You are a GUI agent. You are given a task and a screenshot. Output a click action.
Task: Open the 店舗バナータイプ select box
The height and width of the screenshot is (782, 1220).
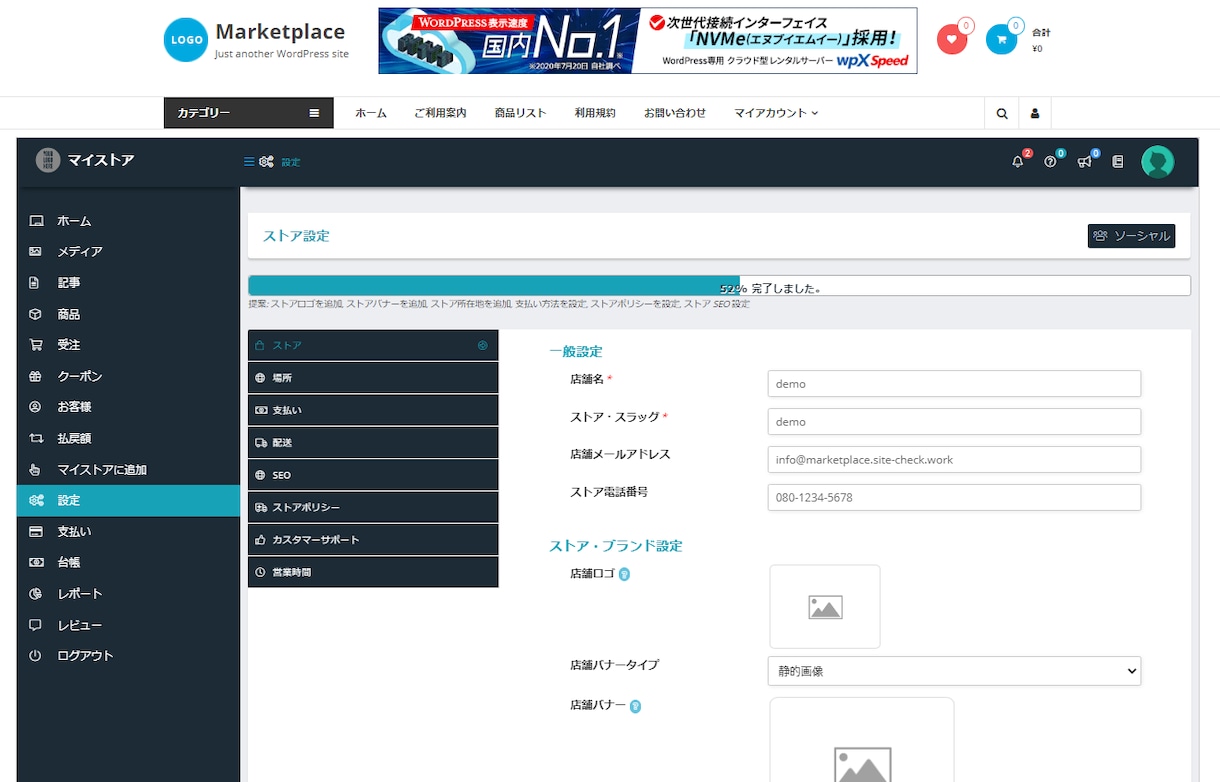click(x=954, y=671)
